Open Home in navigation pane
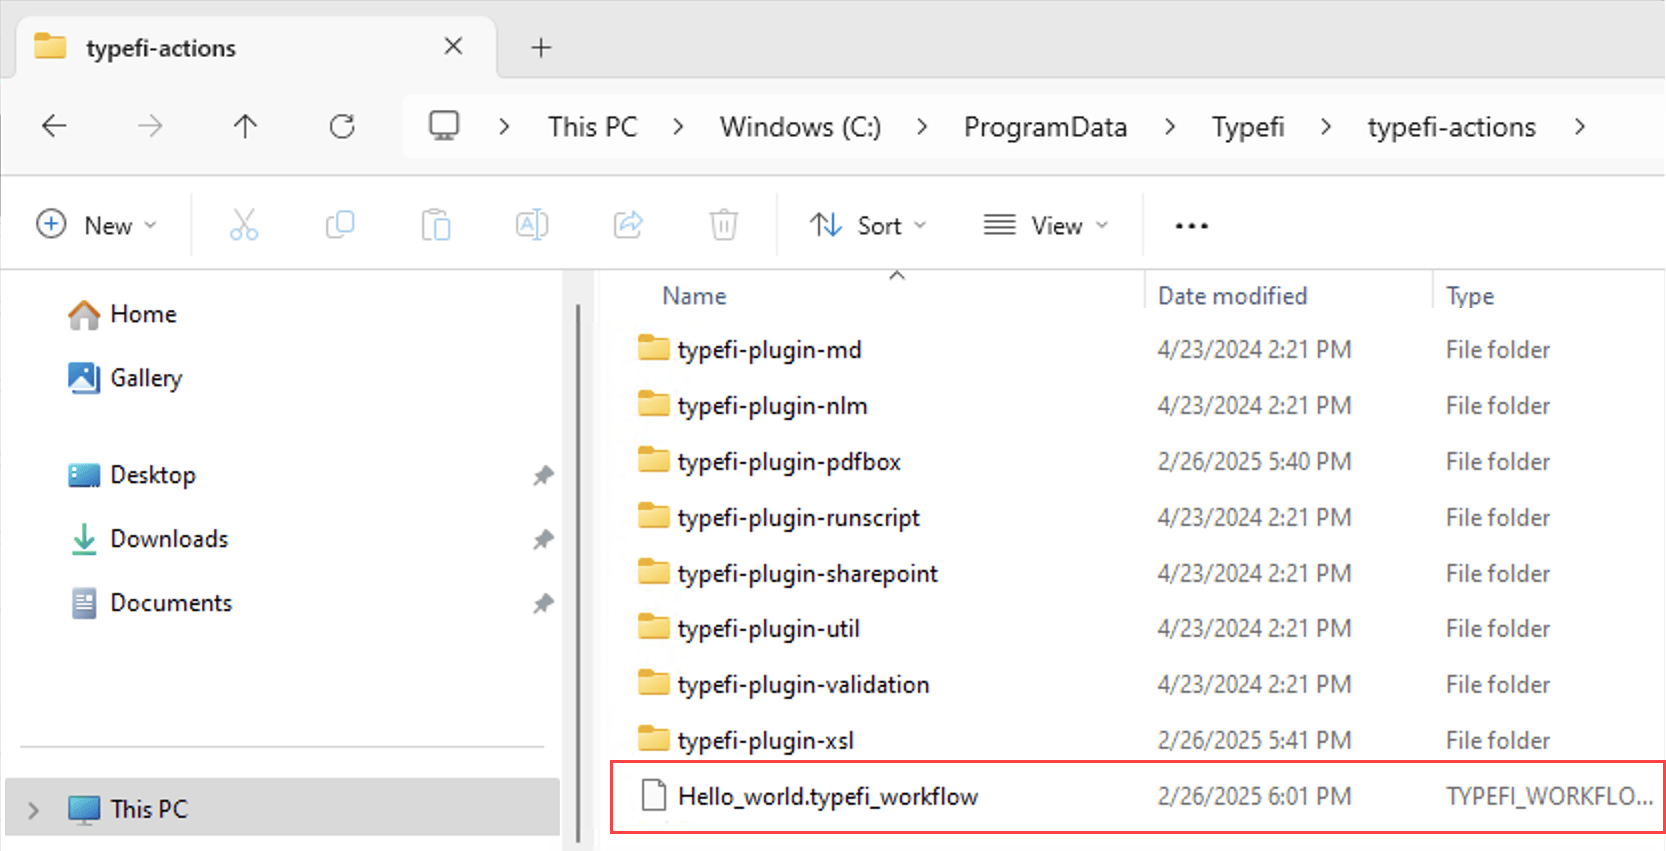 [x=122, y=314]
